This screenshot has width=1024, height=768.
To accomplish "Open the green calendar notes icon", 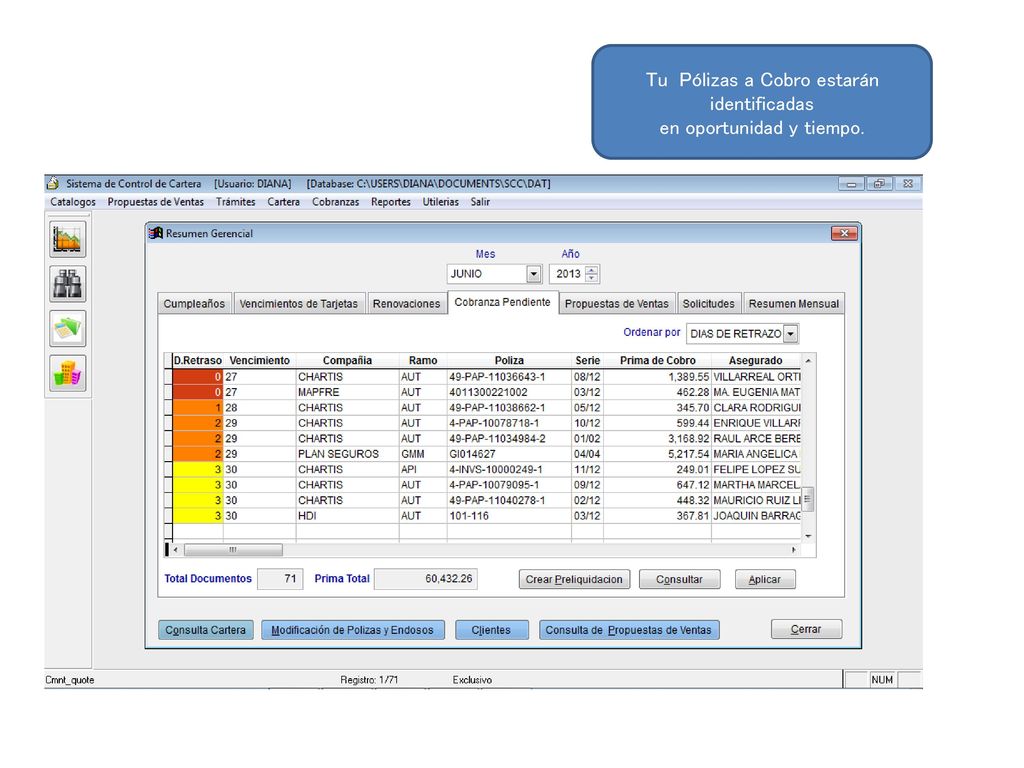I will pyautogui.click(x=68, y=328).
